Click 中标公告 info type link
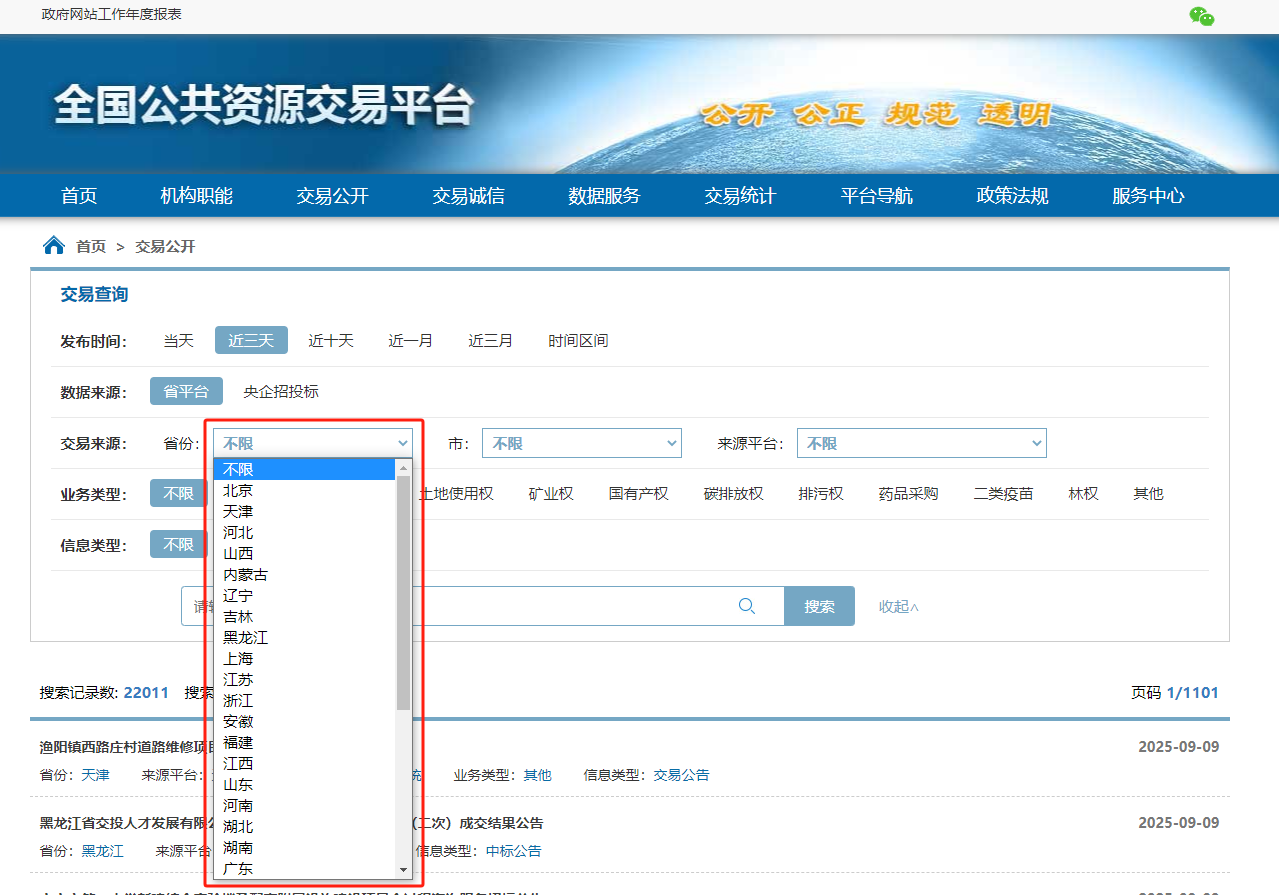Viewport: 1279px width, 895px height. [514, 851]
